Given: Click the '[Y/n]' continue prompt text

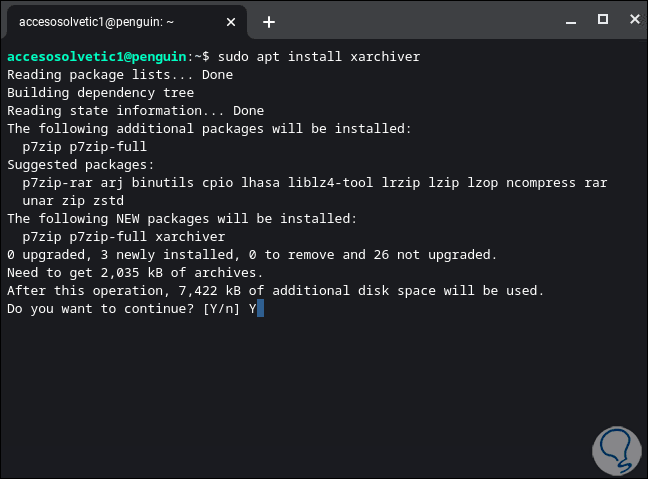Looking at the screenshot, I should point(221,309).
